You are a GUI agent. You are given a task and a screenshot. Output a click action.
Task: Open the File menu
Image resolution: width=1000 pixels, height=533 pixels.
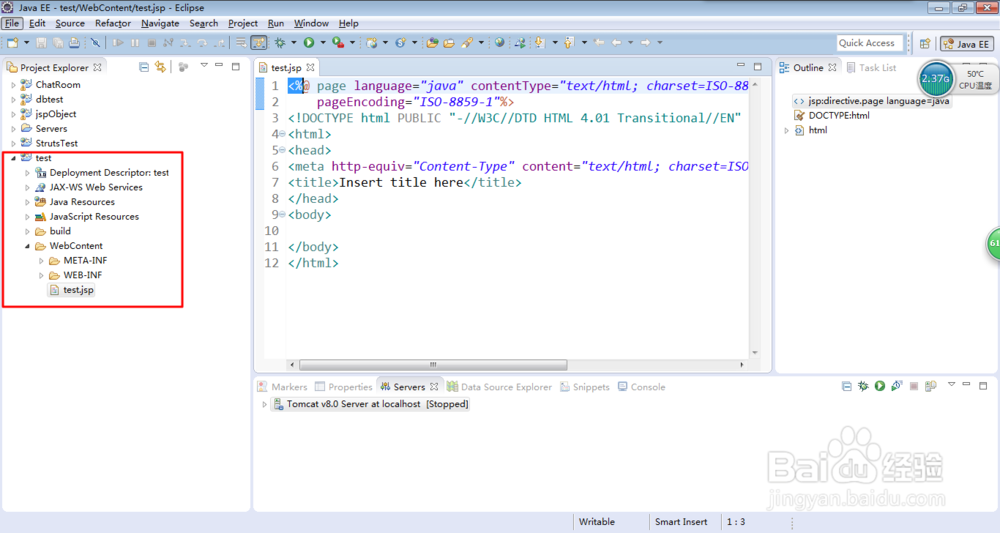click(12, 24)
